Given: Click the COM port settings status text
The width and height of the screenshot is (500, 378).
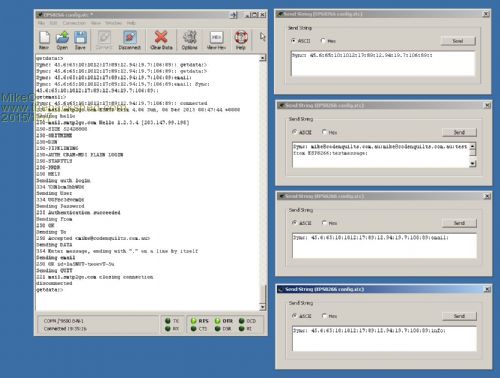Looking at the screenshot, I should click(x=64, y=321).
